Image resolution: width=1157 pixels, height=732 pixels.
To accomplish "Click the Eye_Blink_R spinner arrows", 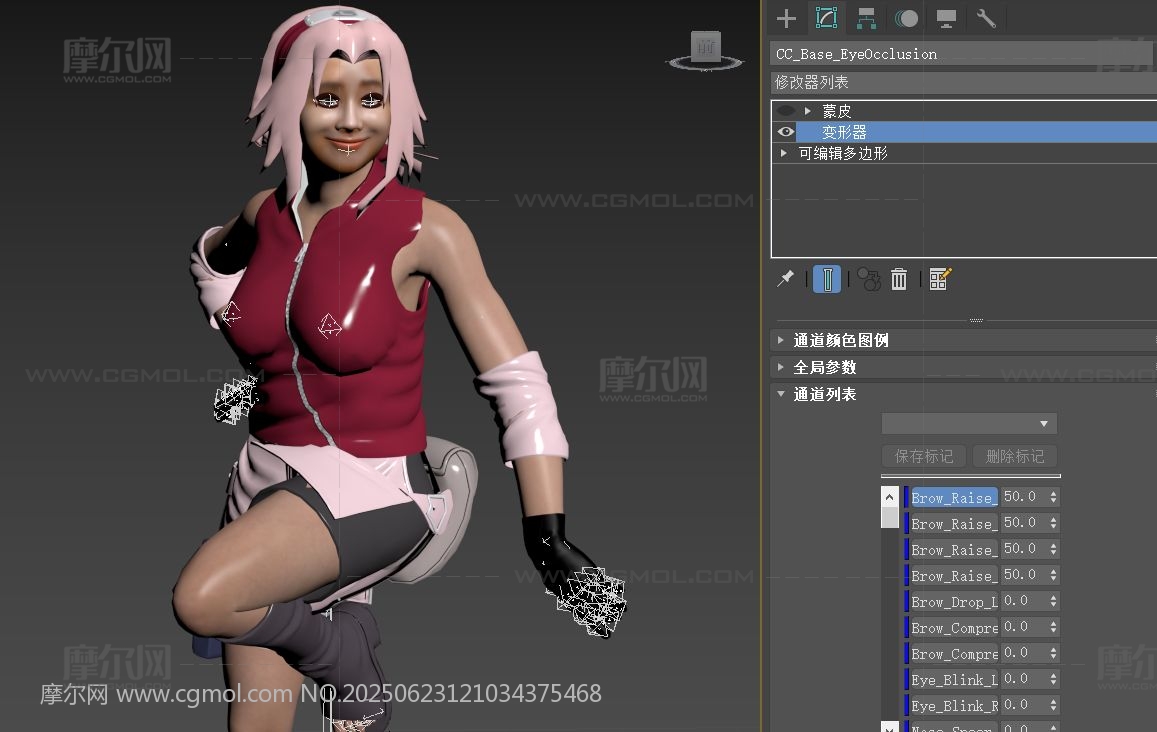I will 1054,705.
